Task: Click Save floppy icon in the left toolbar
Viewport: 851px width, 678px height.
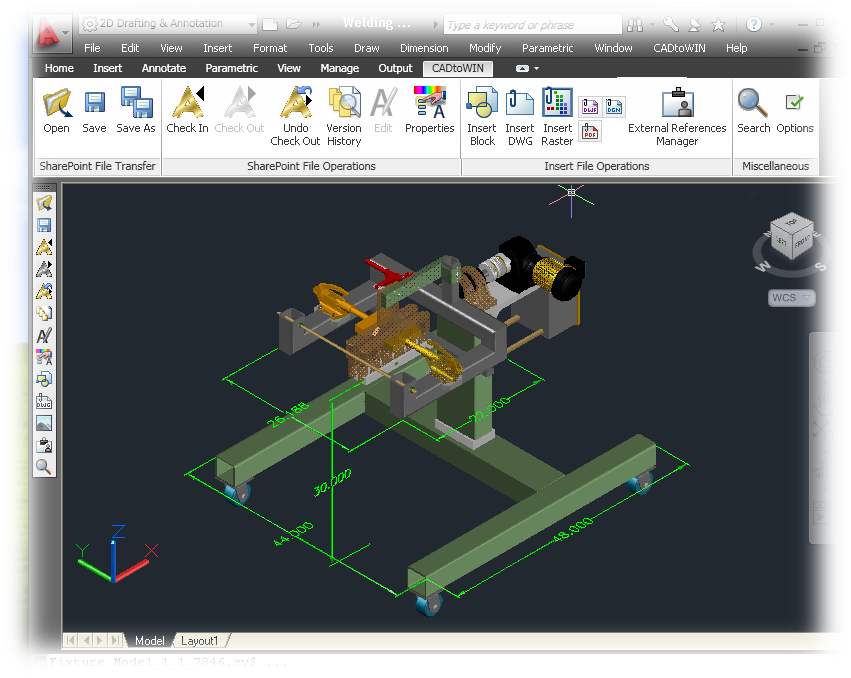Action: pyautogui.click(x=44, y=225)
